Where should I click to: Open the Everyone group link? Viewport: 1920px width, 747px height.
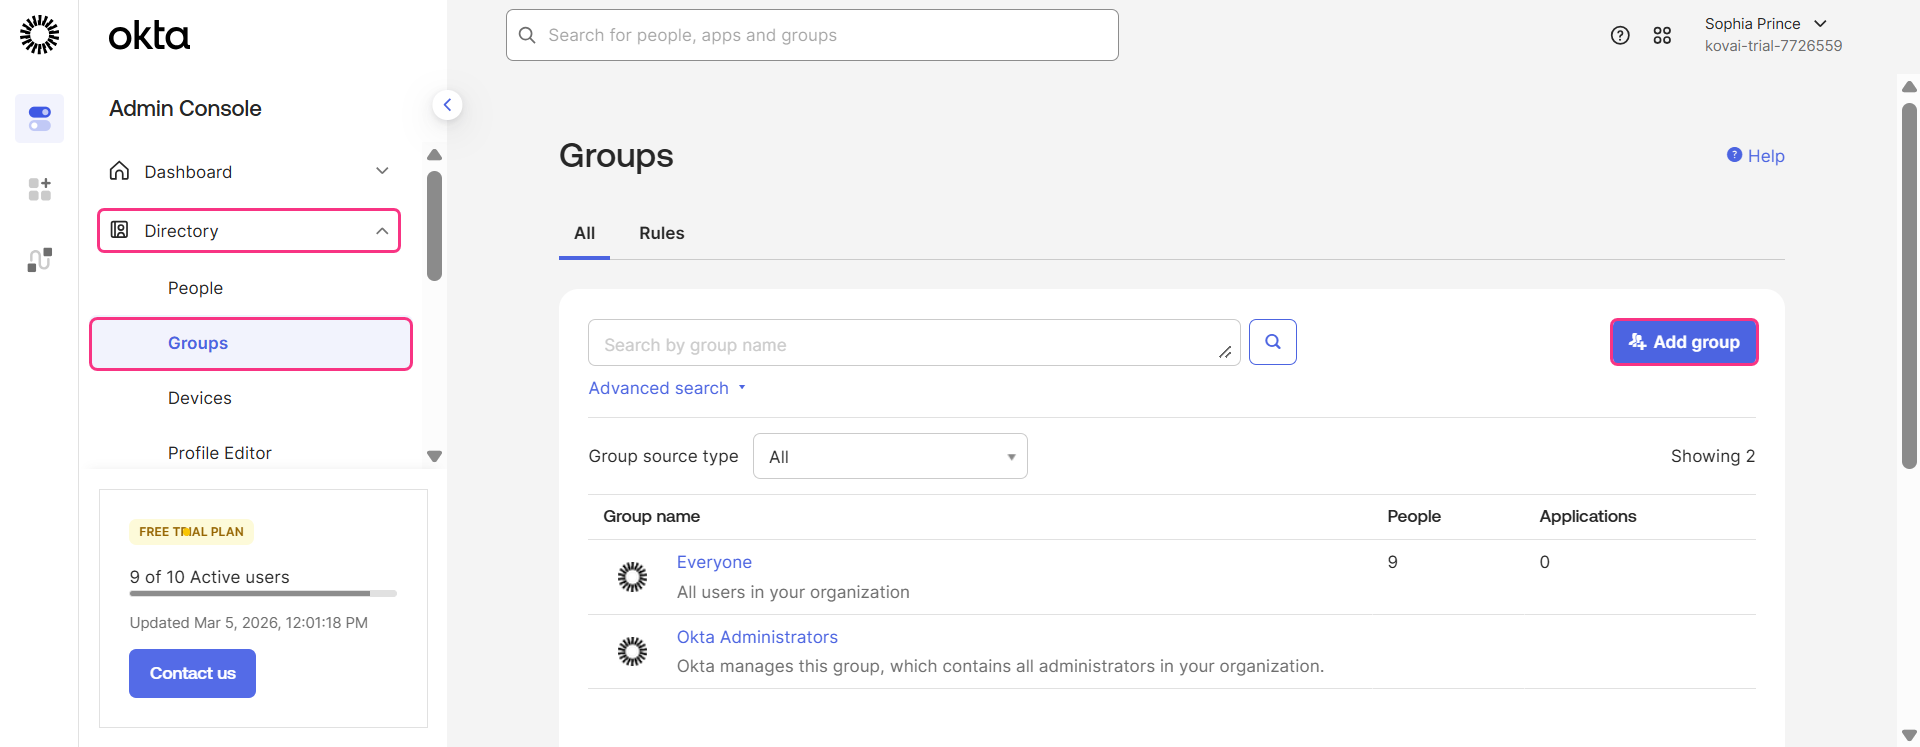(x=714, y=562)
